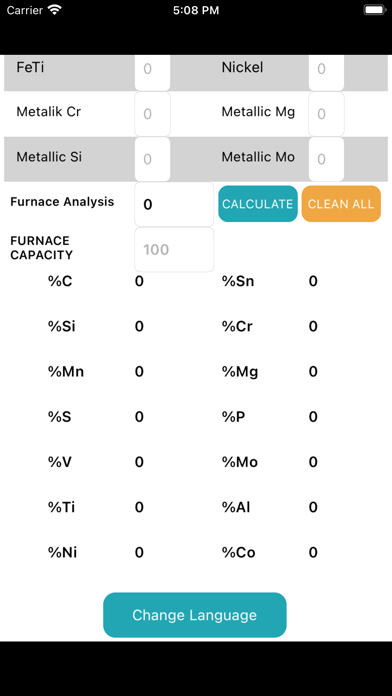
Task: Tap the %Sn result value
Action: (313, 281)
